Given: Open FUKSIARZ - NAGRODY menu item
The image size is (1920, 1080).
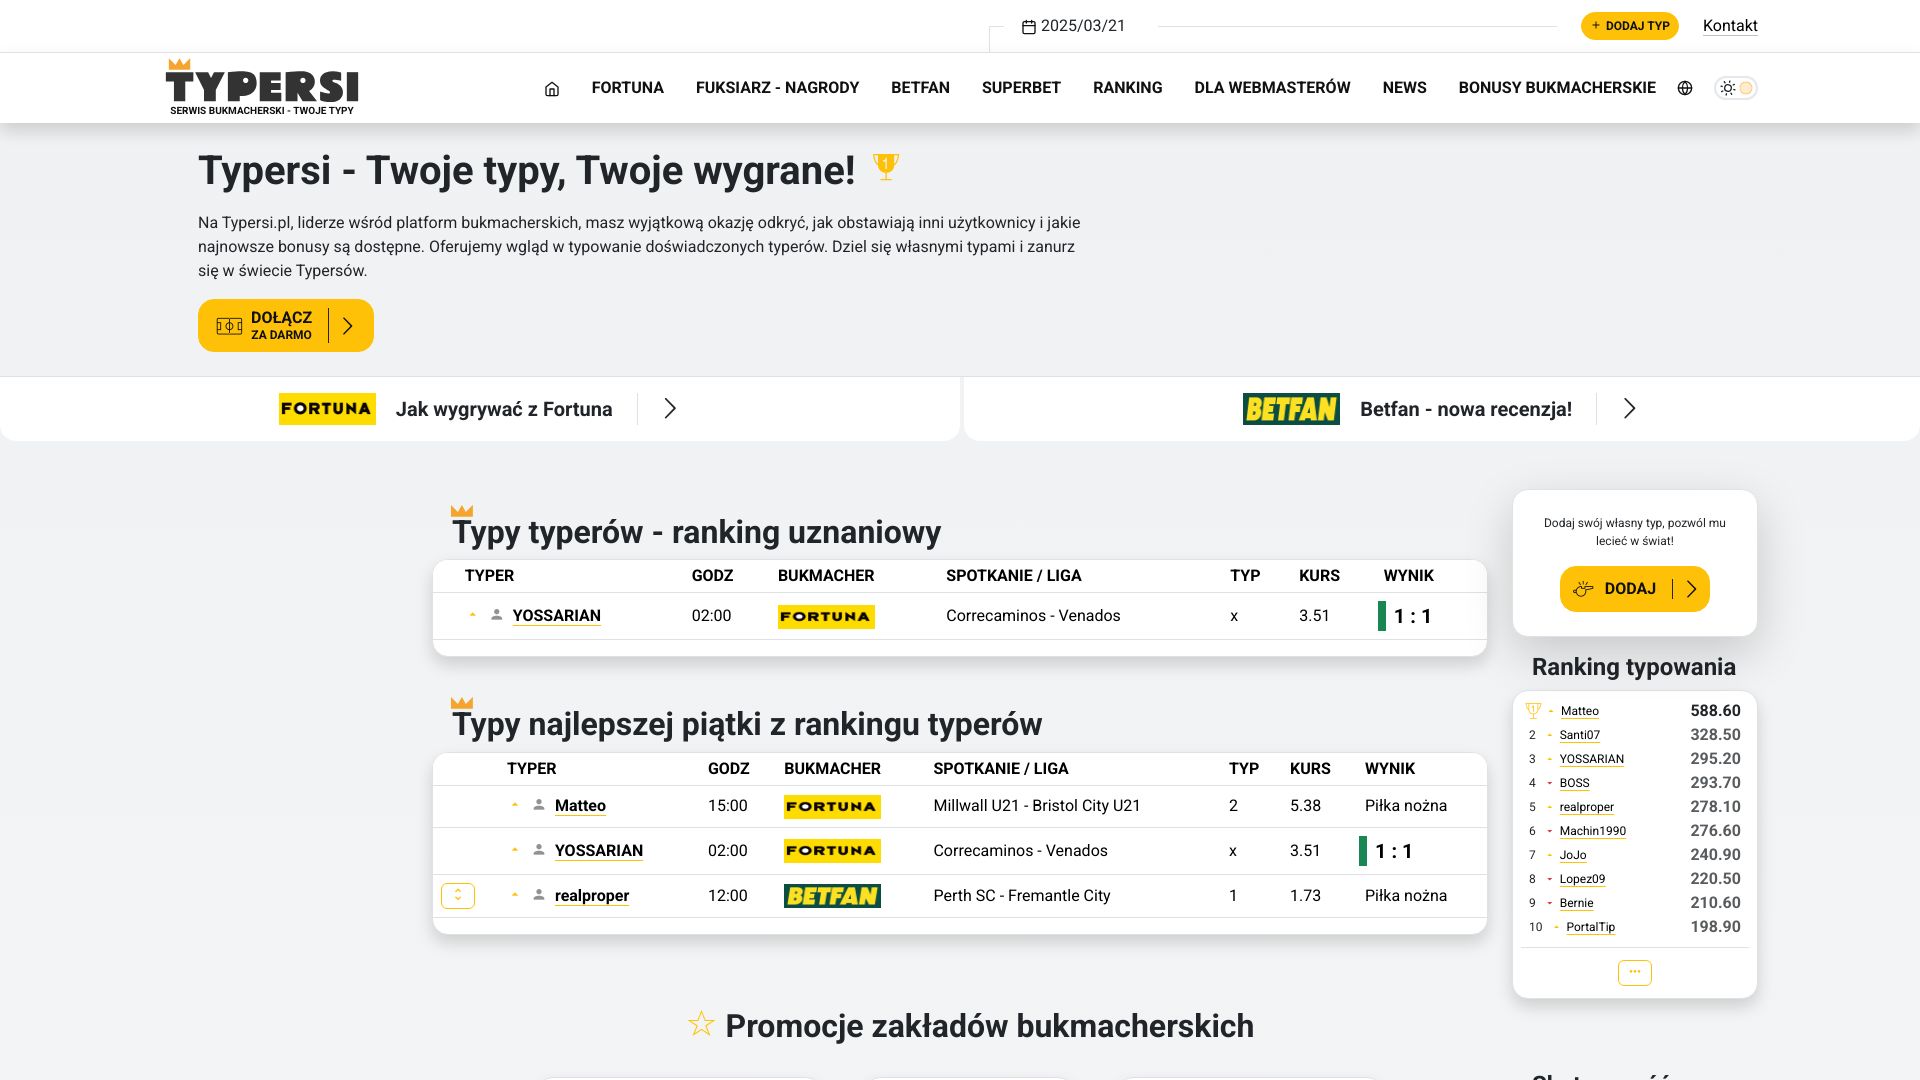Looking at the screenshot, I should pos(777,88).
